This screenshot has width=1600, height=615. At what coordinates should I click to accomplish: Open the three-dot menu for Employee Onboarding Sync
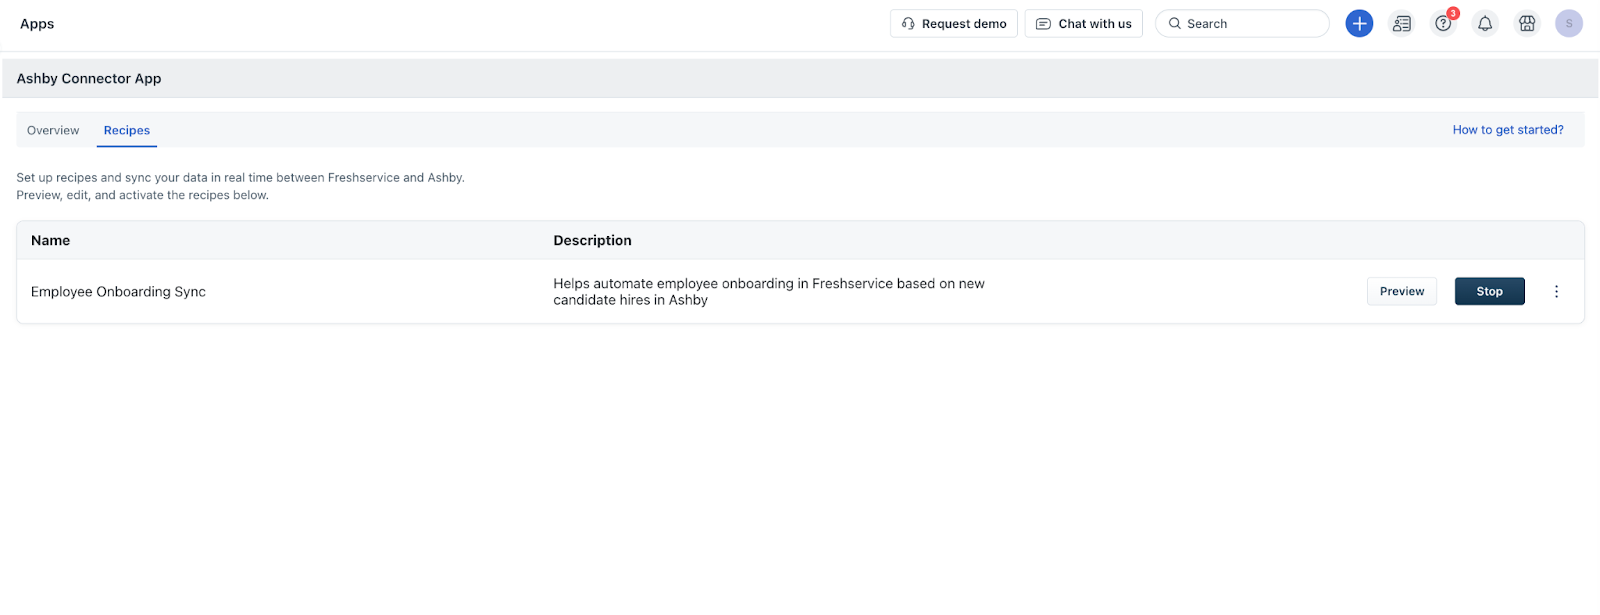1556,291
